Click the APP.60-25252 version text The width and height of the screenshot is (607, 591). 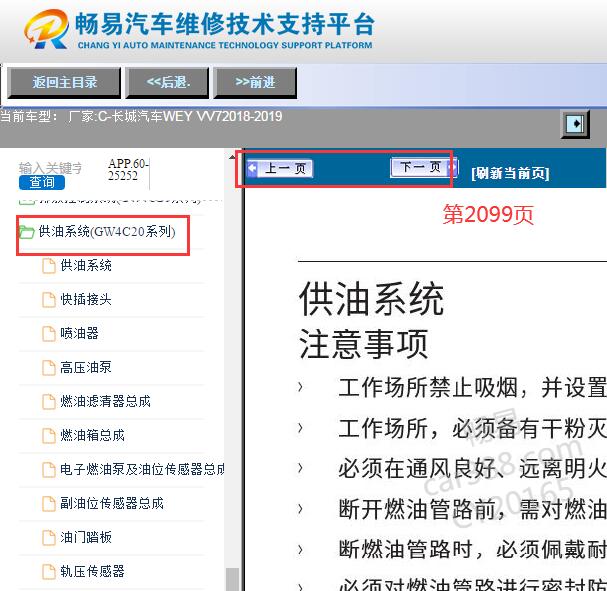point(128,170)
